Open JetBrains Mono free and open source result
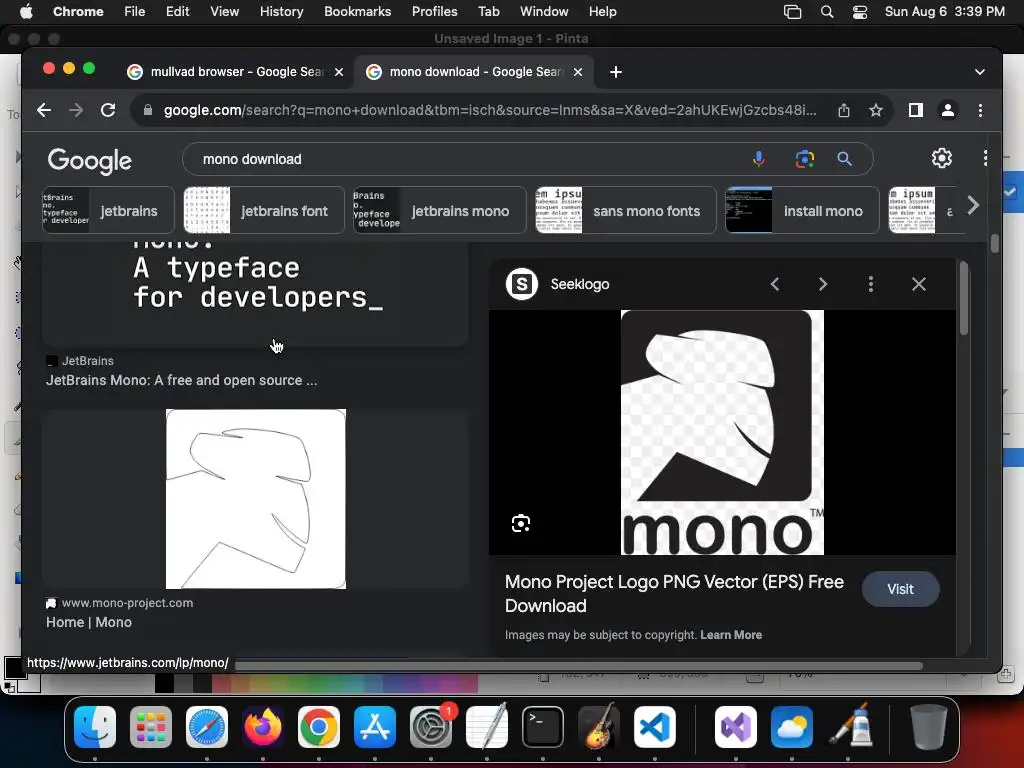This screenshot has width=1024, height=768. (182, 380)
